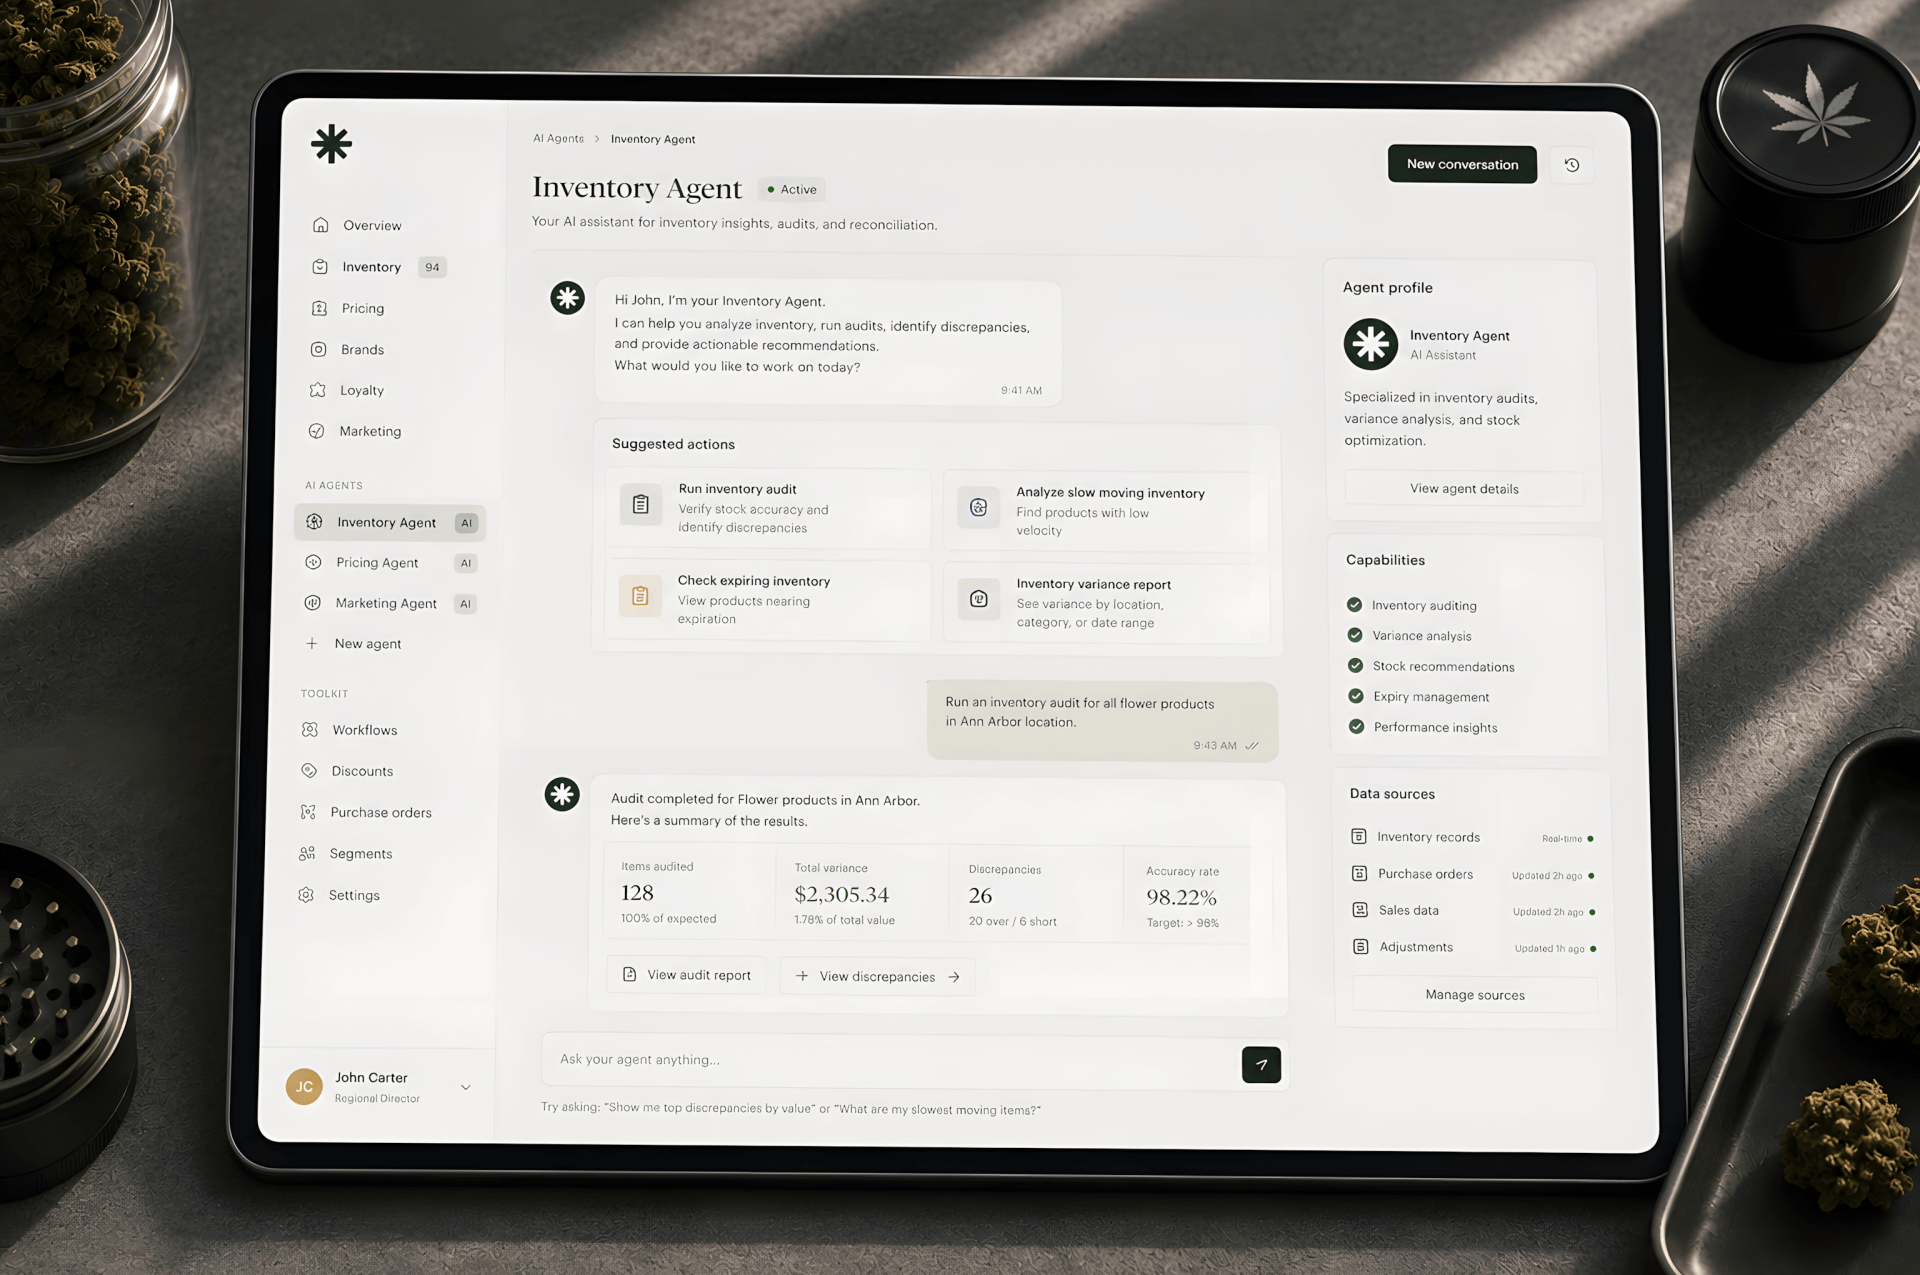
Task: Click the JC user avatar
Action: click(304, 1086)
